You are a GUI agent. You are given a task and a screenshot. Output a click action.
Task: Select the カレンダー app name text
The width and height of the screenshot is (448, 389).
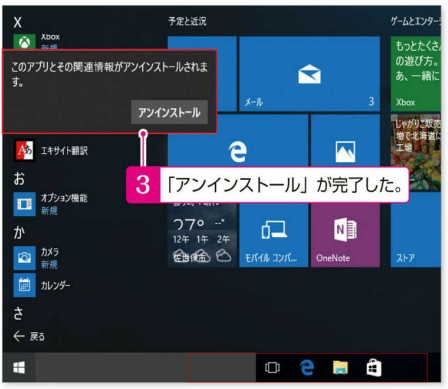pyautogui.click(x=56, y=285)
